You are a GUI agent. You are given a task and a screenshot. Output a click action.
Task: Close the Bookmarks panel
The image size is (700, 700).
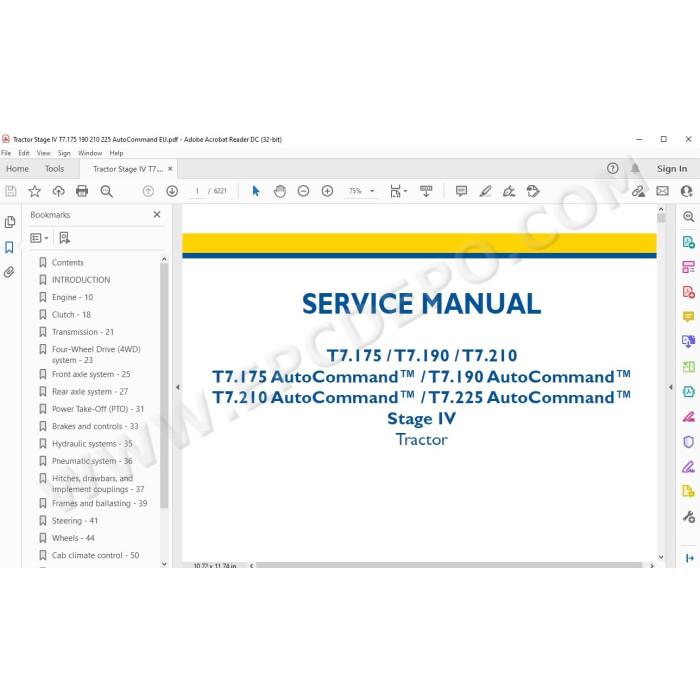click(x=157, y=215)
